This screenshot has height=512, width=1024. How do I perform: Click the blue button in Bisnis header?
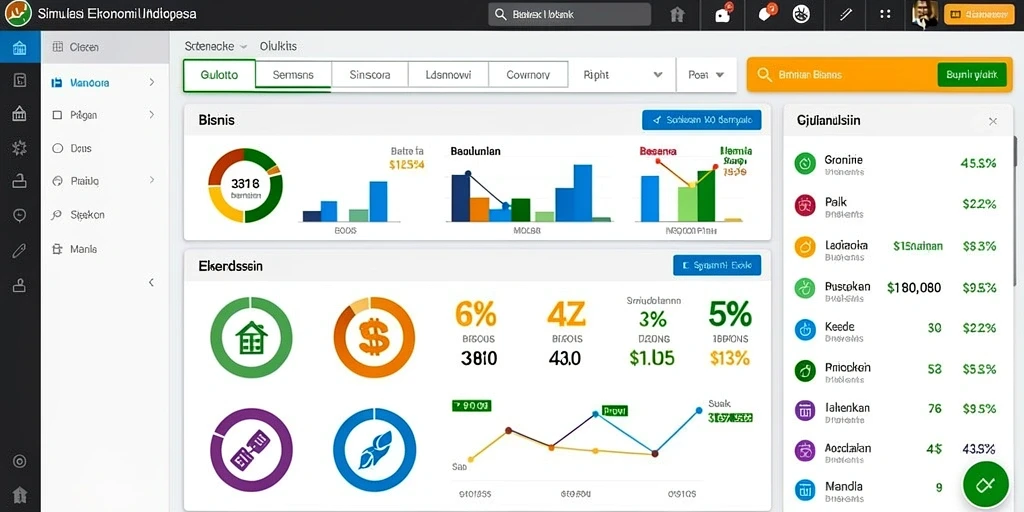pos(701,120)
